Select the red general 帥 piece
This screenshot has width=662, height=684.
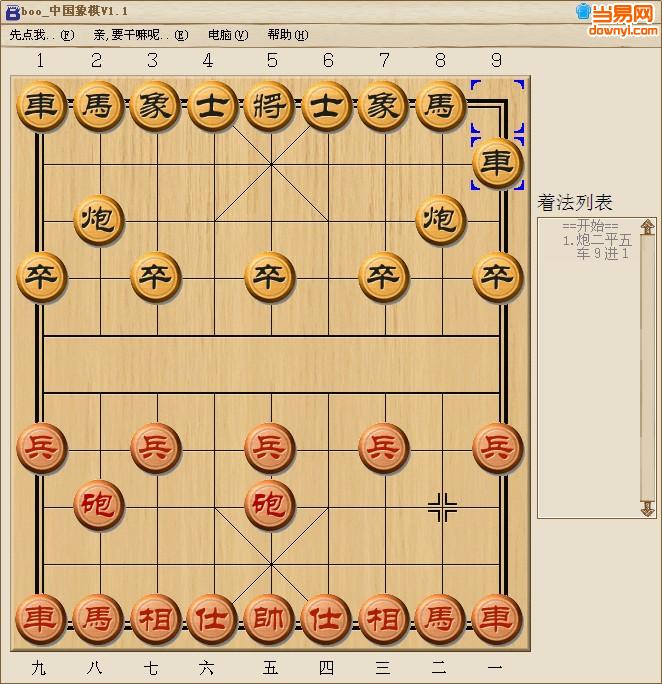(268, 618)
